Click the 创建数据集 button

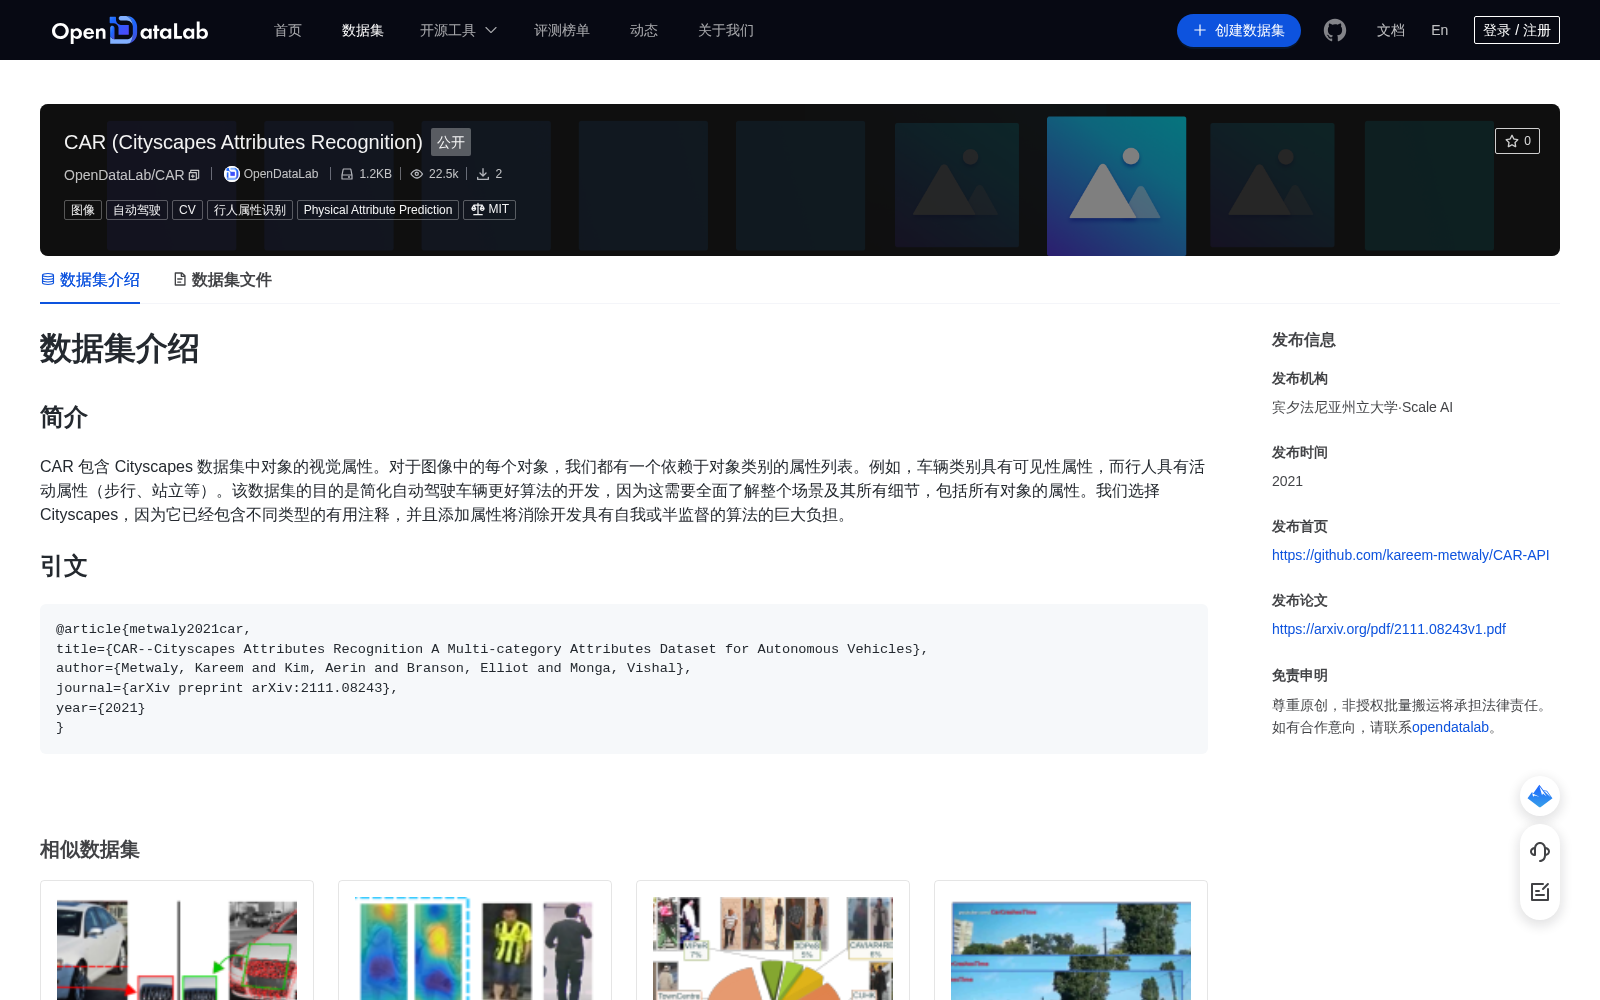tap(1239, 30)
